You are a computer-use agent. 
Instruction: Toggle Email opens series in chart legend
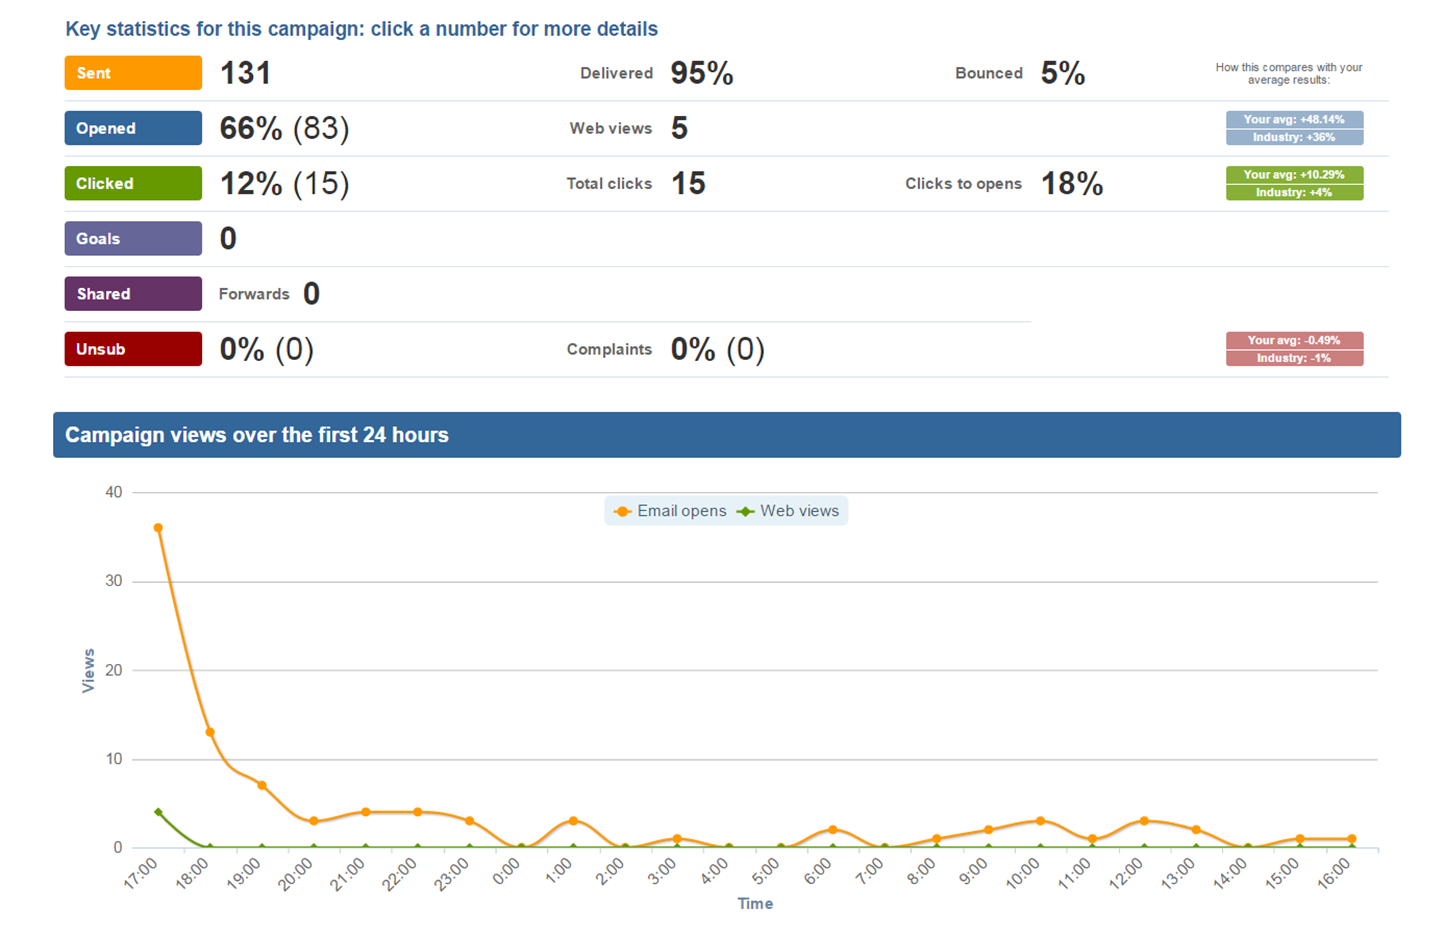coord(670,511)
